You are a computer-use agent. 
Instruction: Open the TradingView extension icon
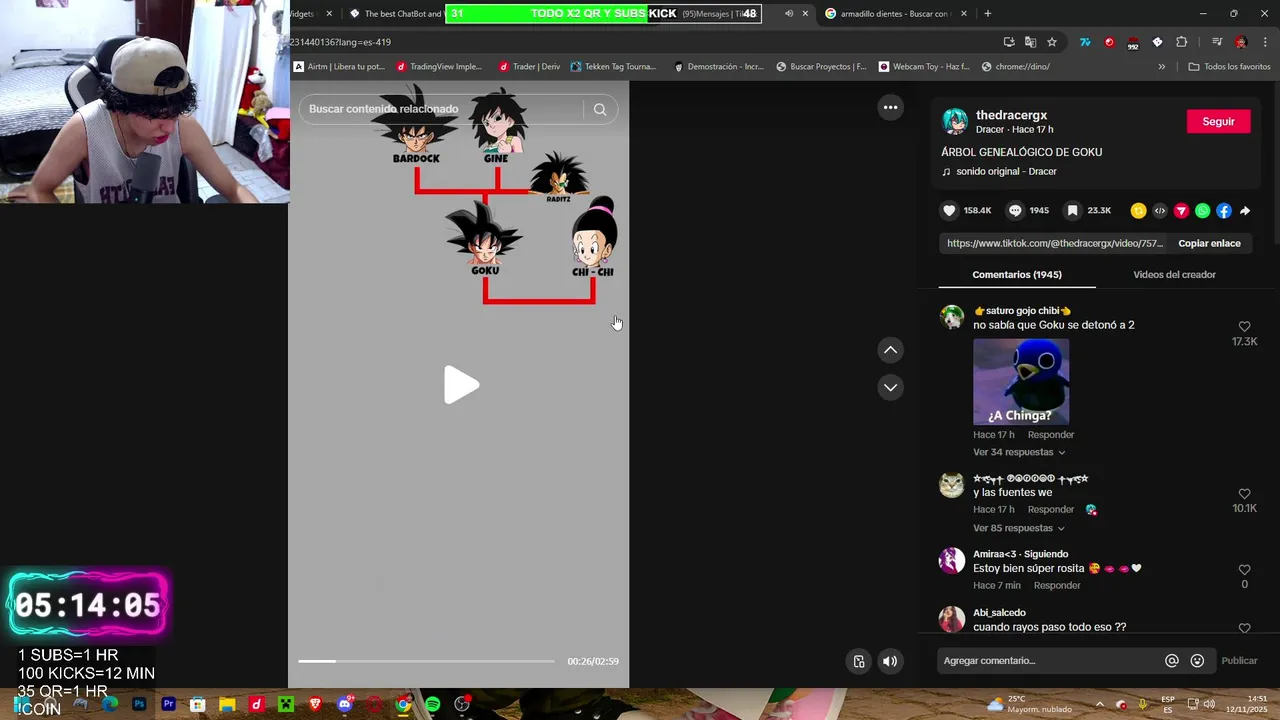[x=1085, y=42]
